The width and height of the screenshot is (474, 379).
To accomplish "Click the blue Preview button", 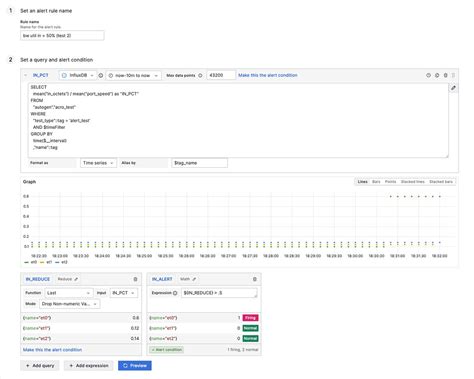I will [x=135, y=366].
